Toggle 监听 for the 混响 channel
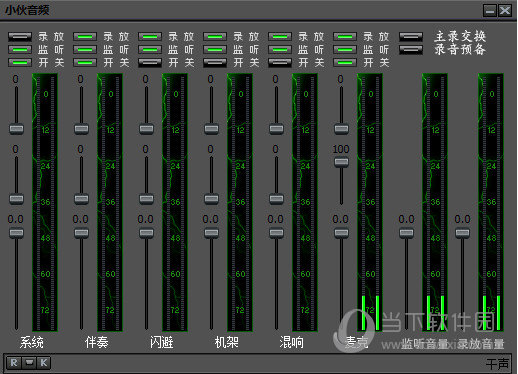Screen dimensions: 518x374 point(280,50)
